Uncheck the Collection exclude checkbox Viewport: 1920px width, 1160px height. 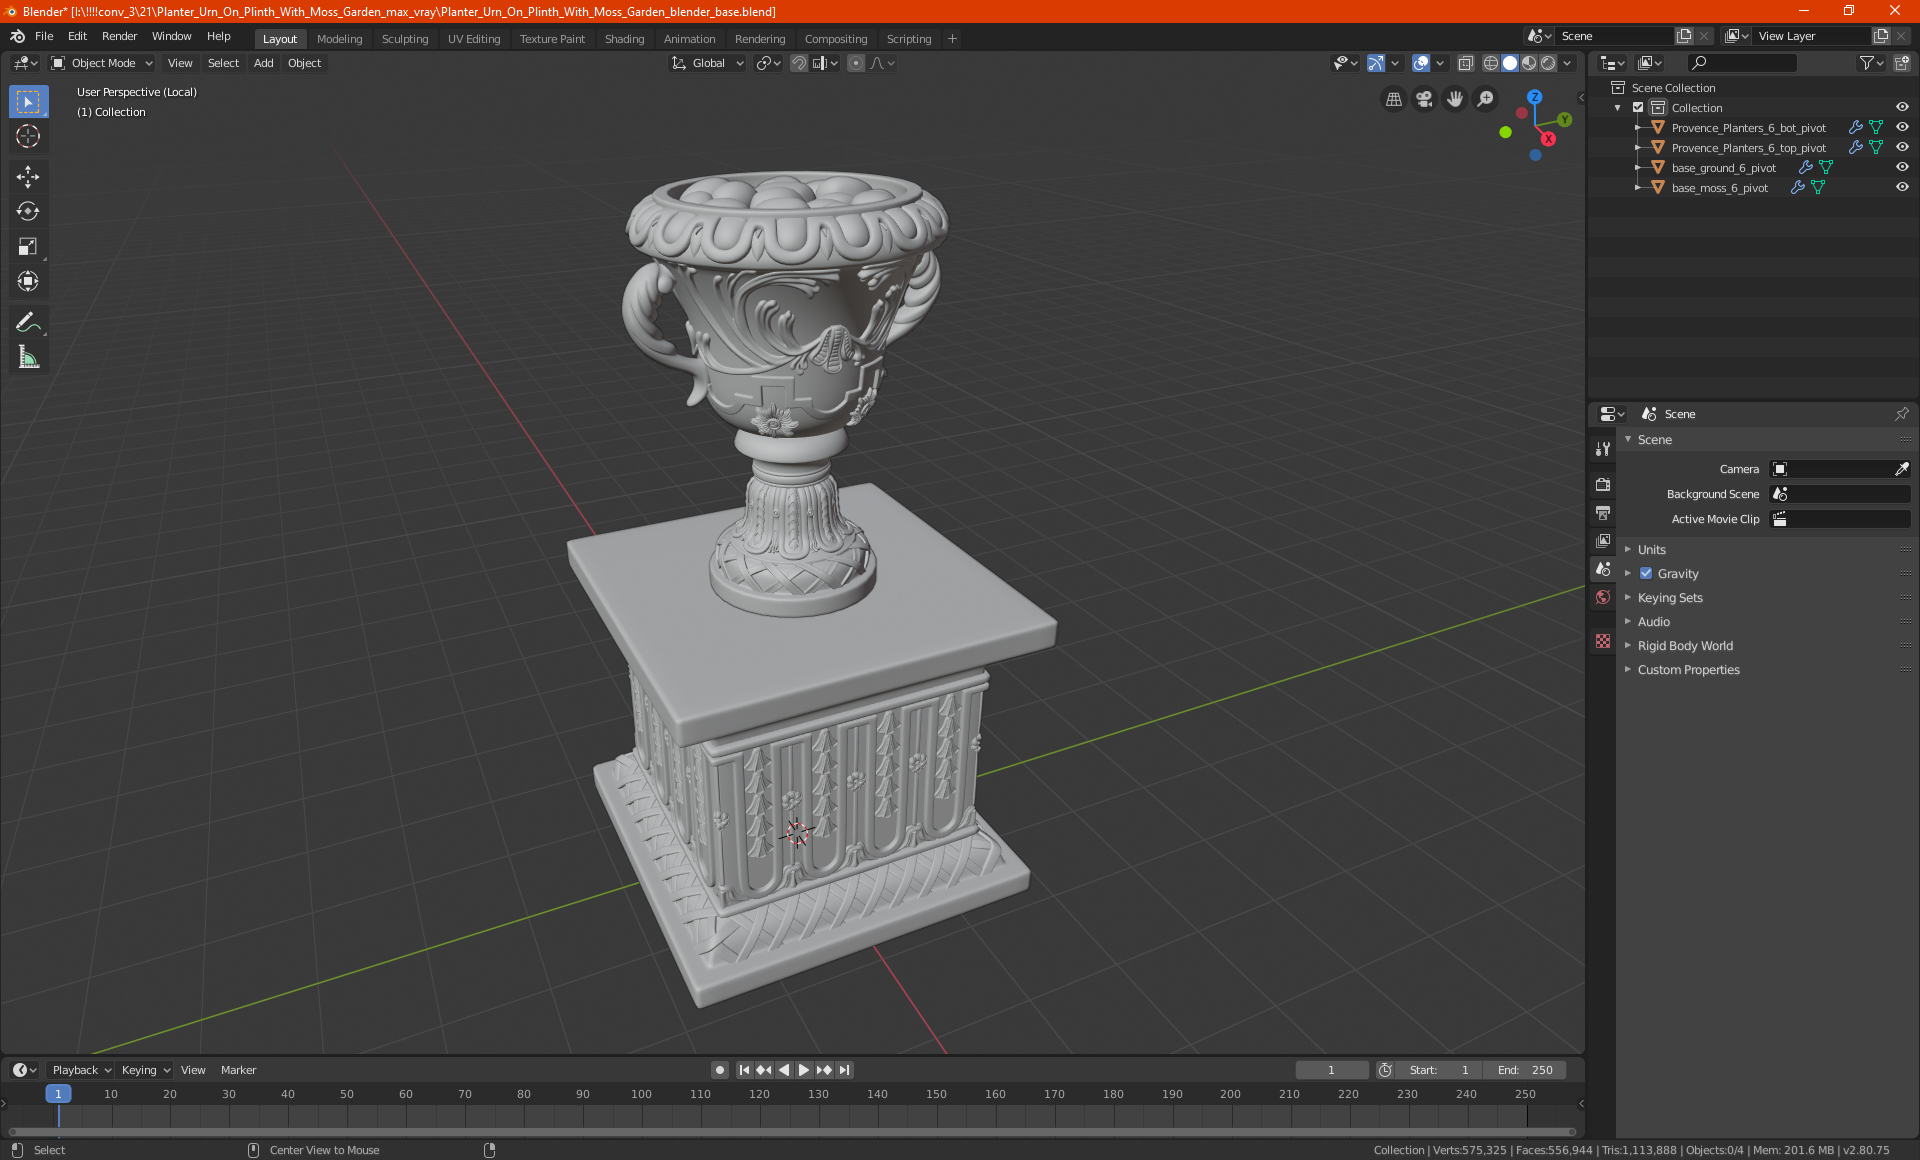pyautogui.click(x=1638, y=108)
